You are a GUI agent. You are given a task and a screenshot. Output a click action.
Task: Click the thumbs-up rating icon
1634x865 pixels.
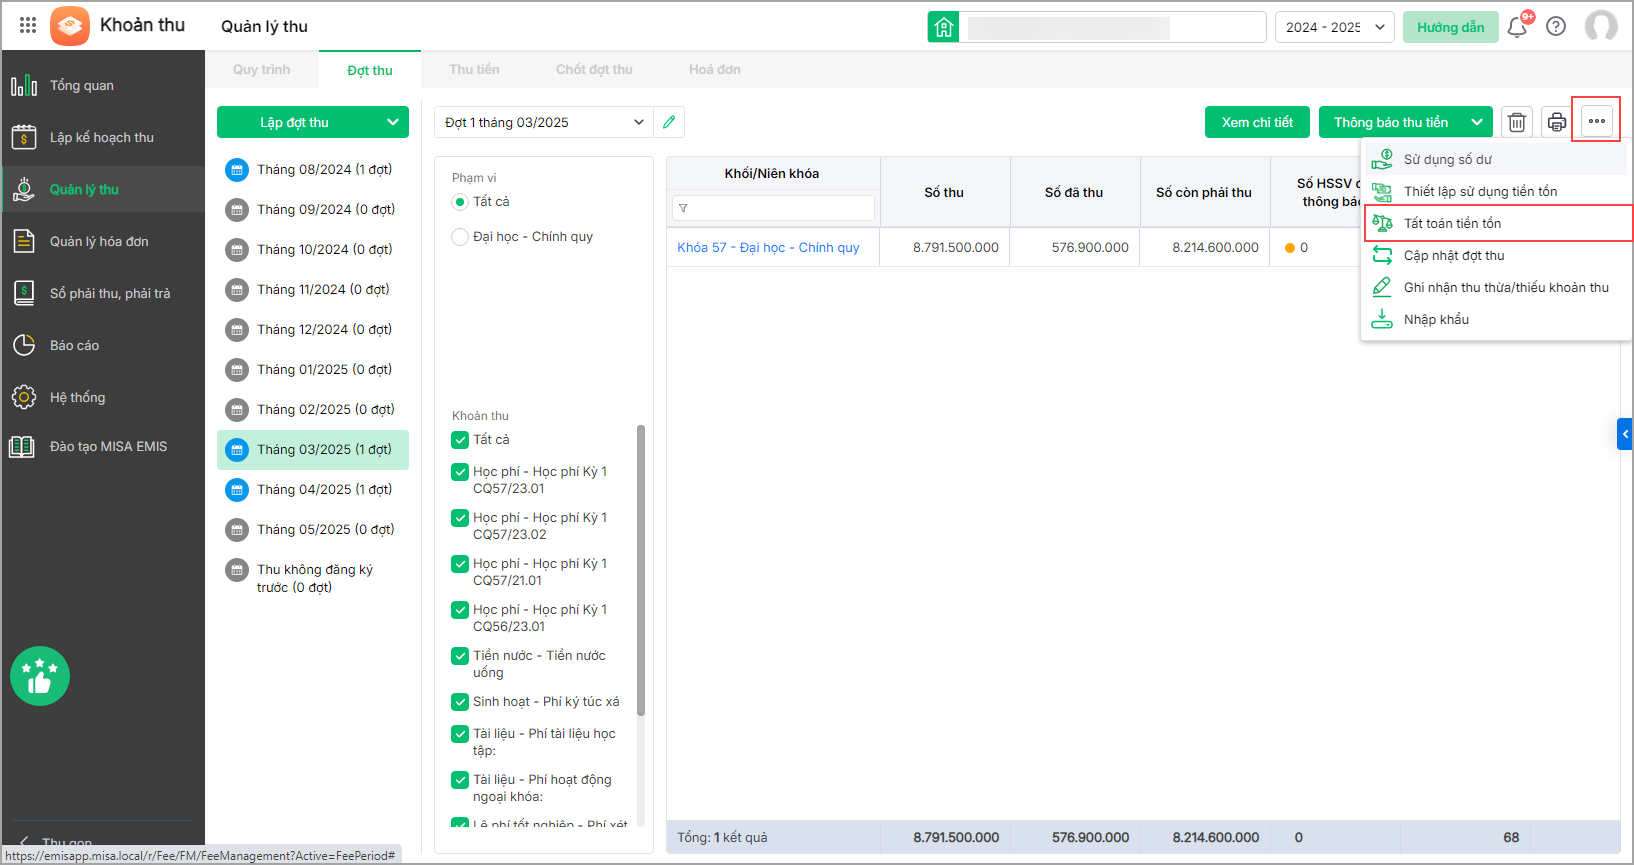tap(40, 676)
